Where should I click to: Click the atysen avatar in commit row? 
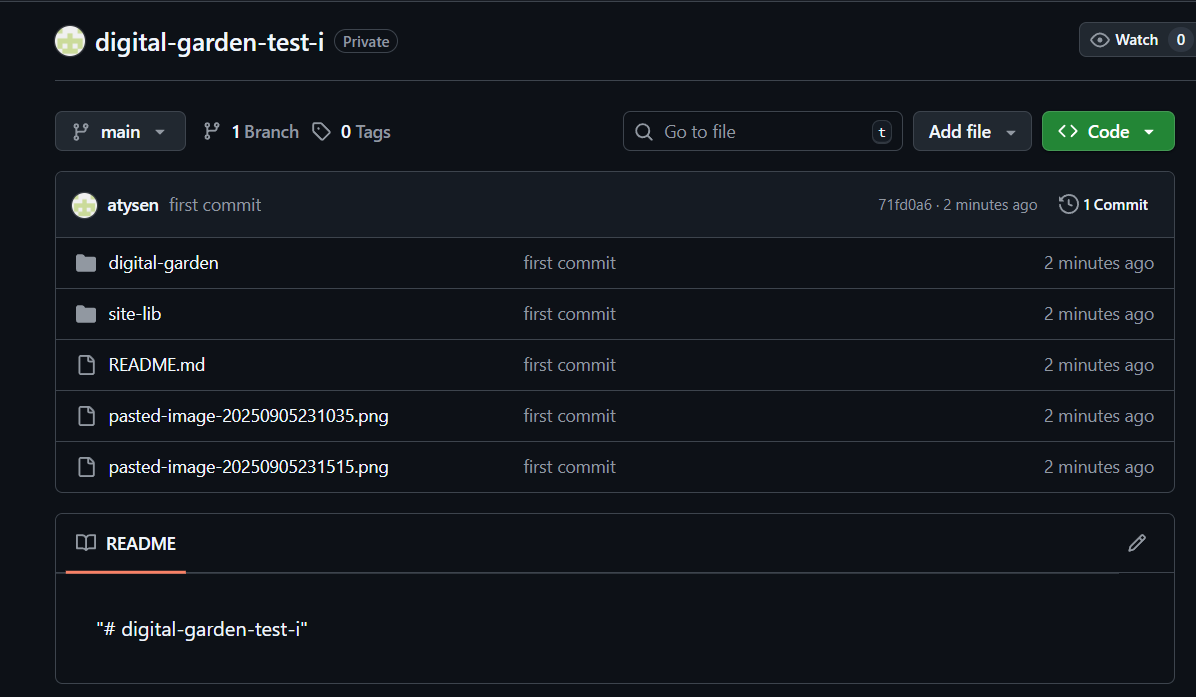click(x=84, y=205)
